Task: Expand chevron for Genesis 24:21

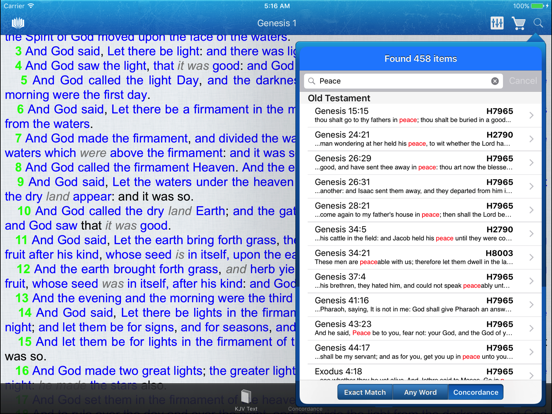Action: (x=532, y=139)
